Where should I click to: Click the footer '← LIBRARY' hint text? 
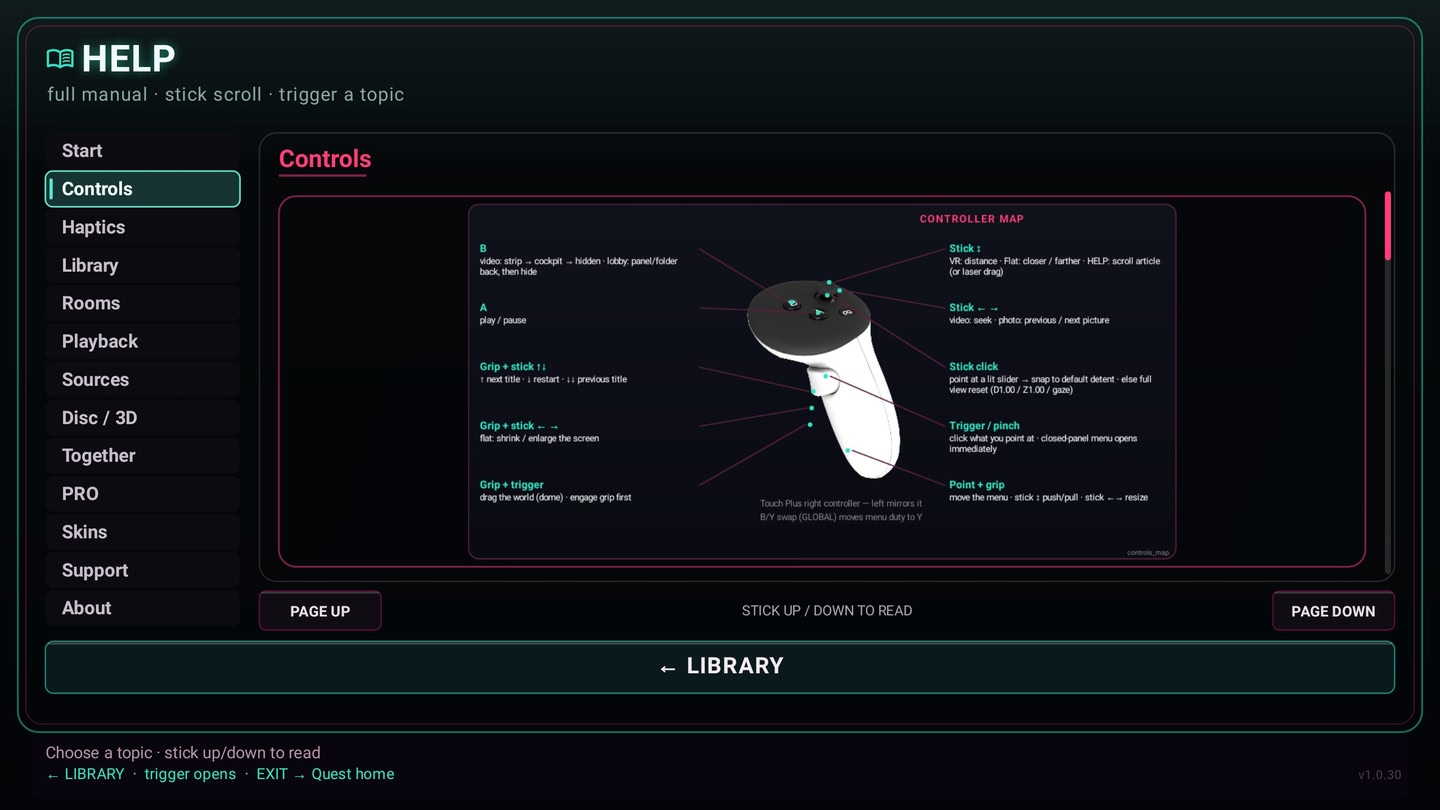click(86, 774)
